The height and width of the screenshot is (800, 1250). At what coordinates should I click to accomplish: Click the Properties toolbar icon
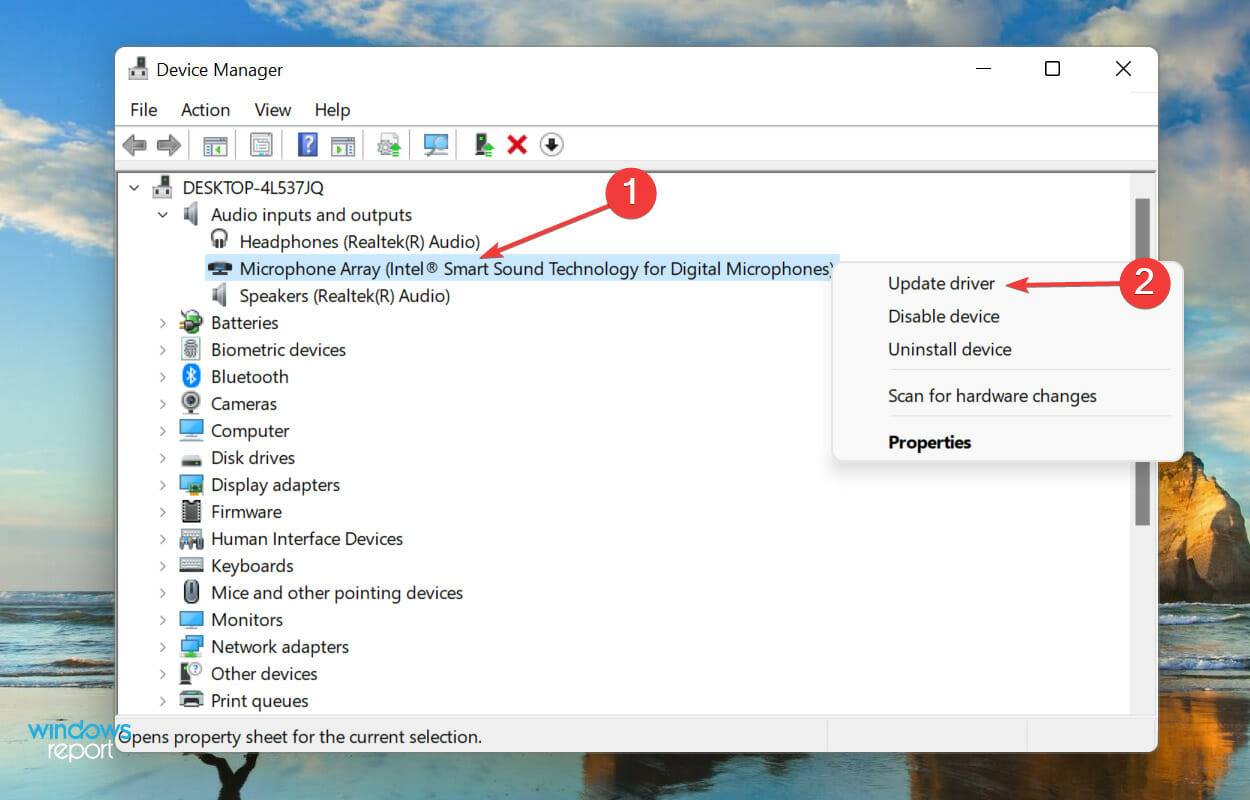(x=261, y=145)
